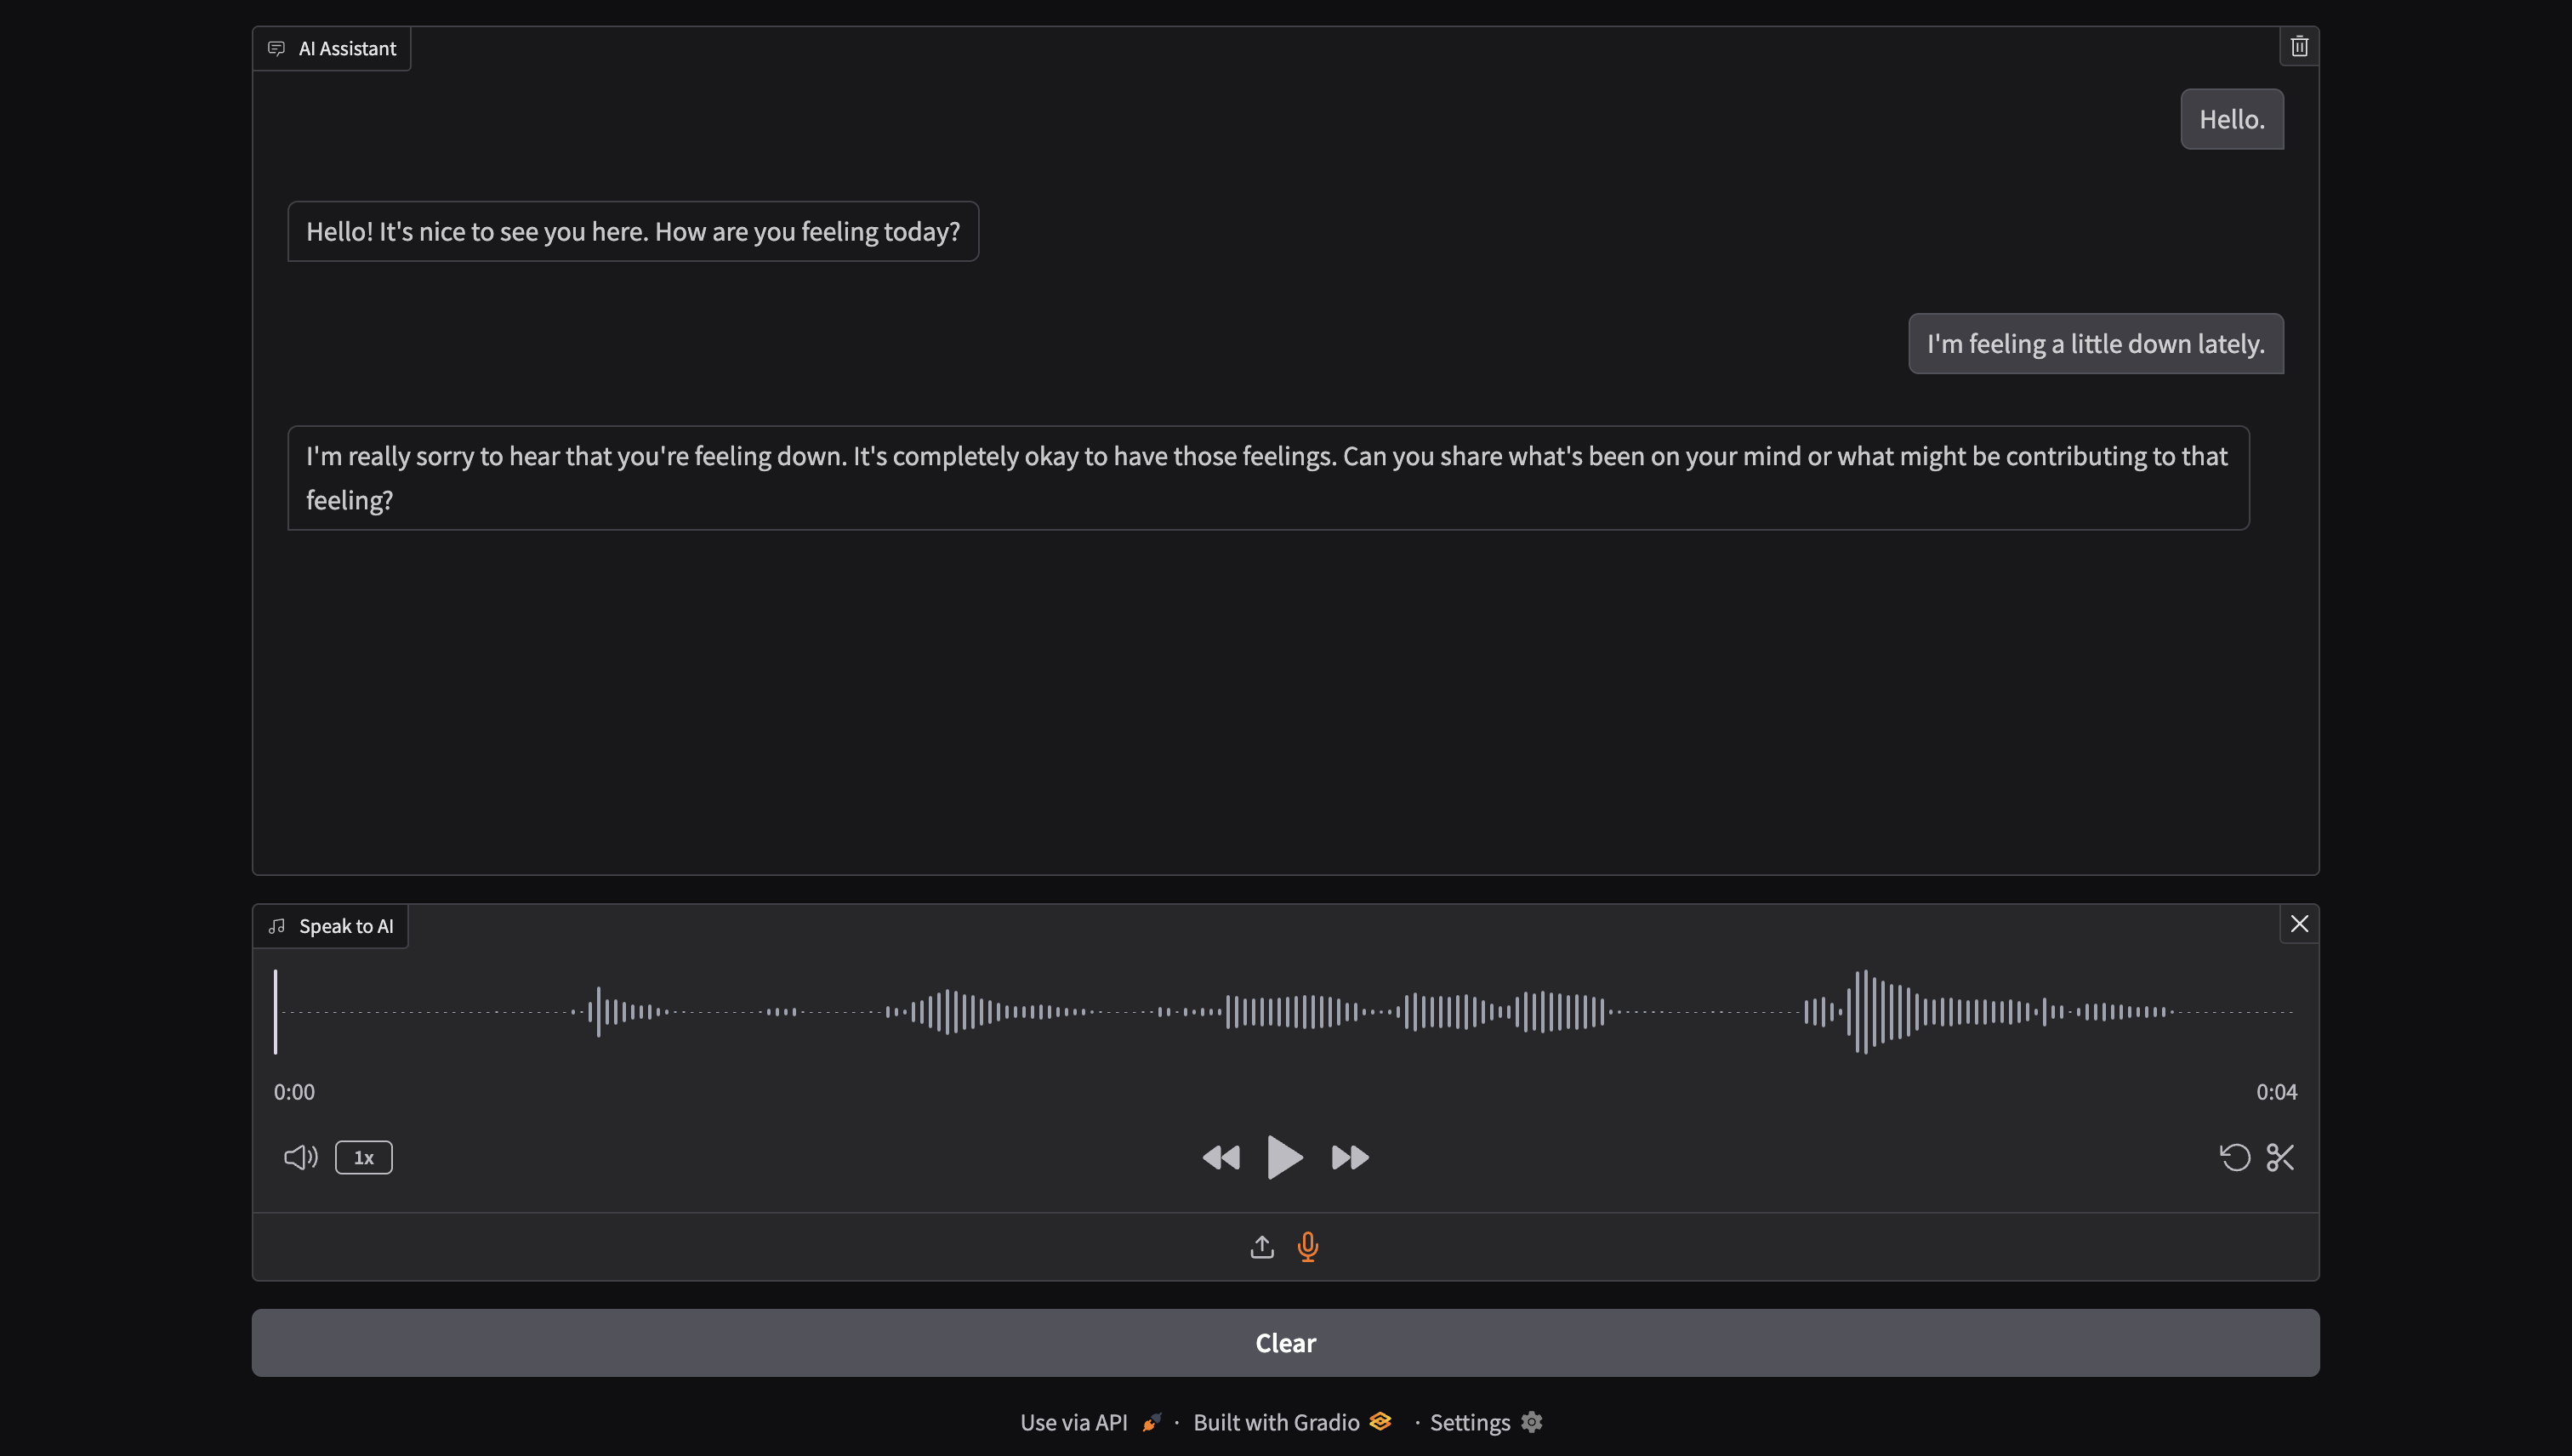Rewind the audio recording
This screenshot has height=1456, width=2572.
(x=1221, y=1157)
